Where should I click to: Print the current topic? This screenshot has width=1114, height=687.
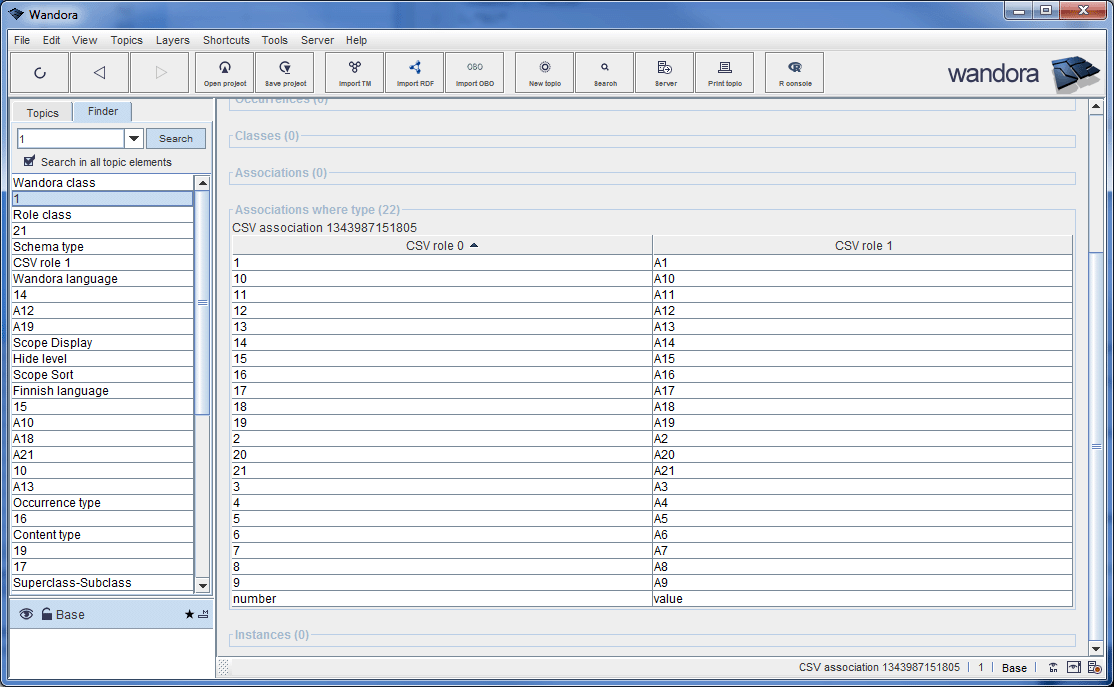point(725,72)
